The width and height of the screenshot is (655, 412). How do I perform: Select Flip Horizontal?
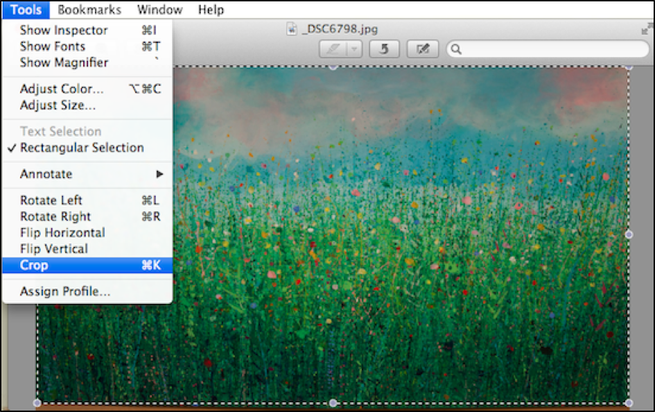[87, 233]
